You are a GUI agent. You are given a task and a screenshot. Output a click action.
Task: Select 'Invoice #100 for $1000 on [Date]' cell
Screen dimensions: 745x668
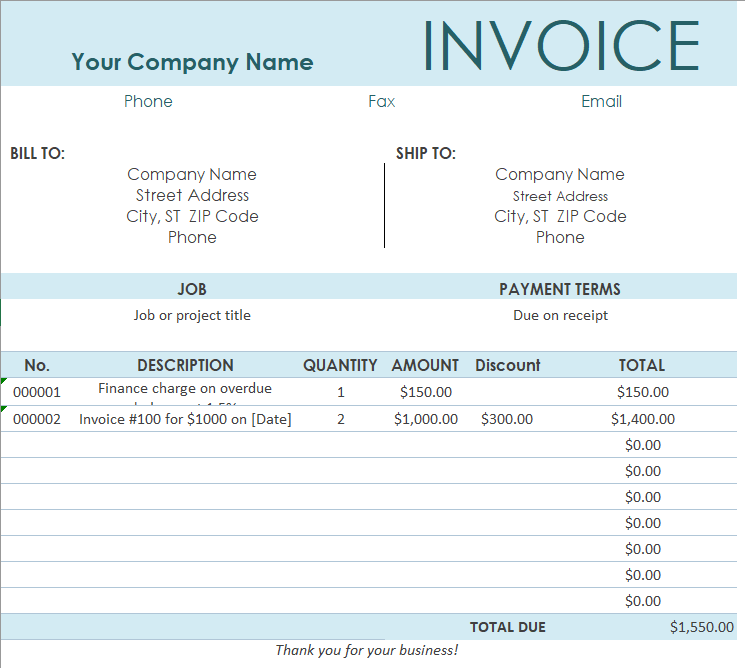click(185, 419)
